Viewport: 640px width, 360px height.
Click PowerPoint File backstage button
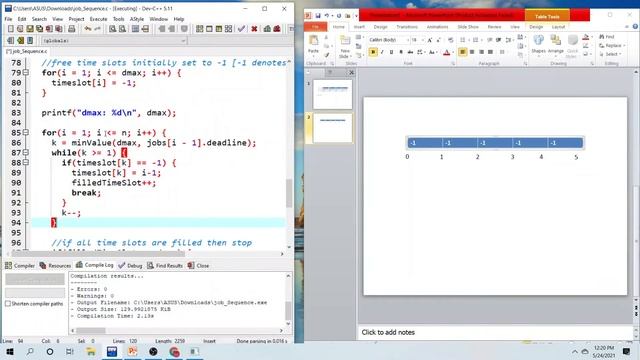pyautogui.click(x=315, y=27)
